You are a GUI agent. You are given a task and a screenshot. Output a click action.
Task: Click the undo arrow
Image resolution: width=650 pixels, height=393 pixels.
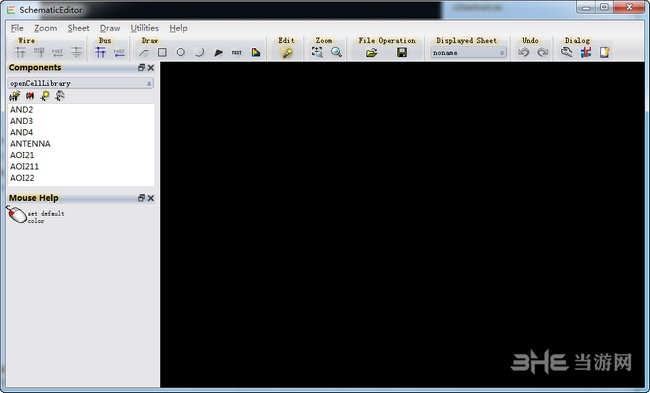click(524, 52)
